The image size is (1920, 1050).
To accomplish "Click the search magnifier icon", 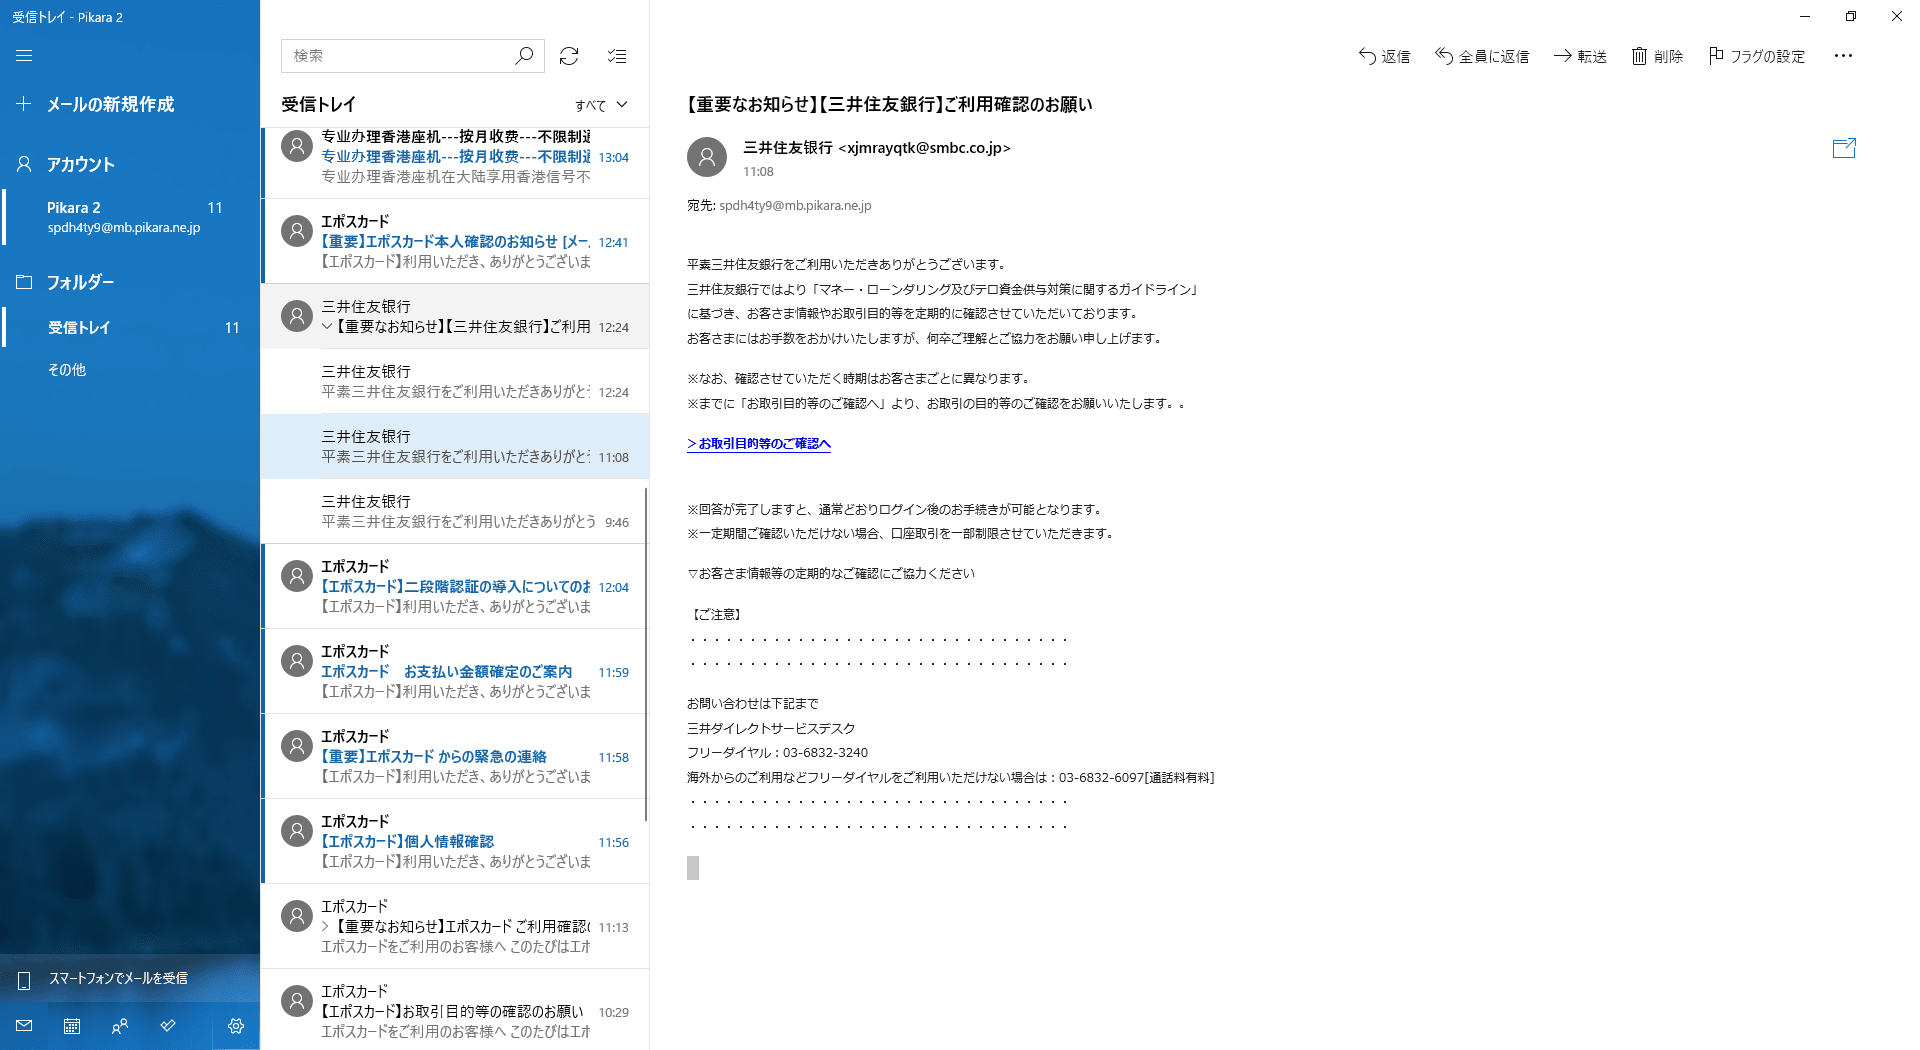I will click(524, 56).
